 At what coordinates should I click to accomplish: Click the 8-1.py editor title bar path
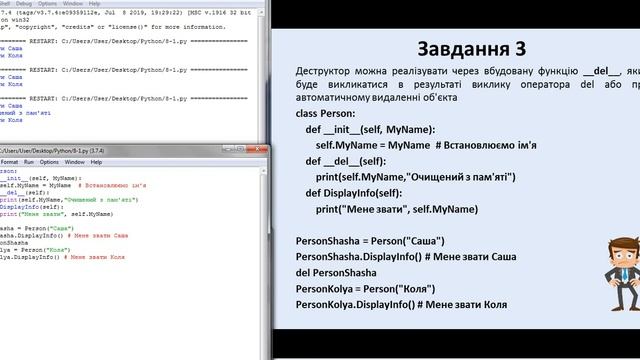[52, 151]
